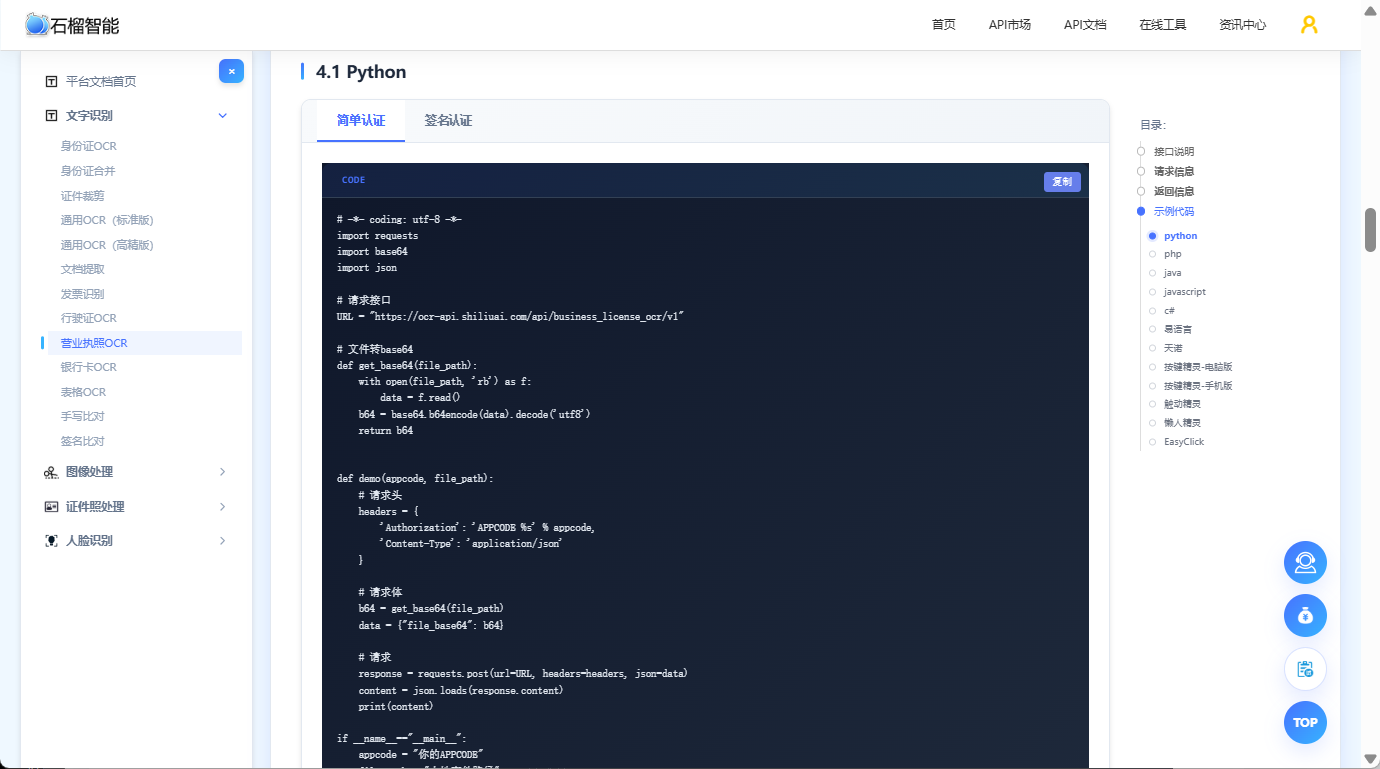
Task: Open 银行卡OCR in the sidebar
Action: pyautogui.click(x=89, y=367)
